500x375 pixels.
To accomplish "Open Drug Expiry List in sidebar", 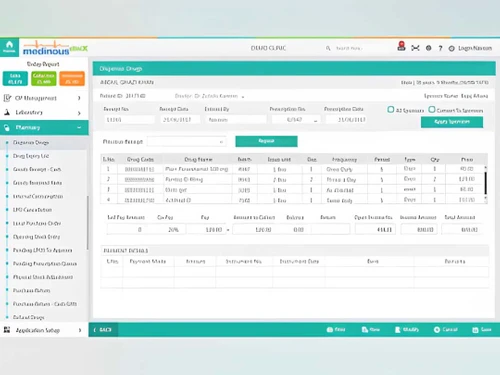I will pyautogui.click(x=31, y=156).
